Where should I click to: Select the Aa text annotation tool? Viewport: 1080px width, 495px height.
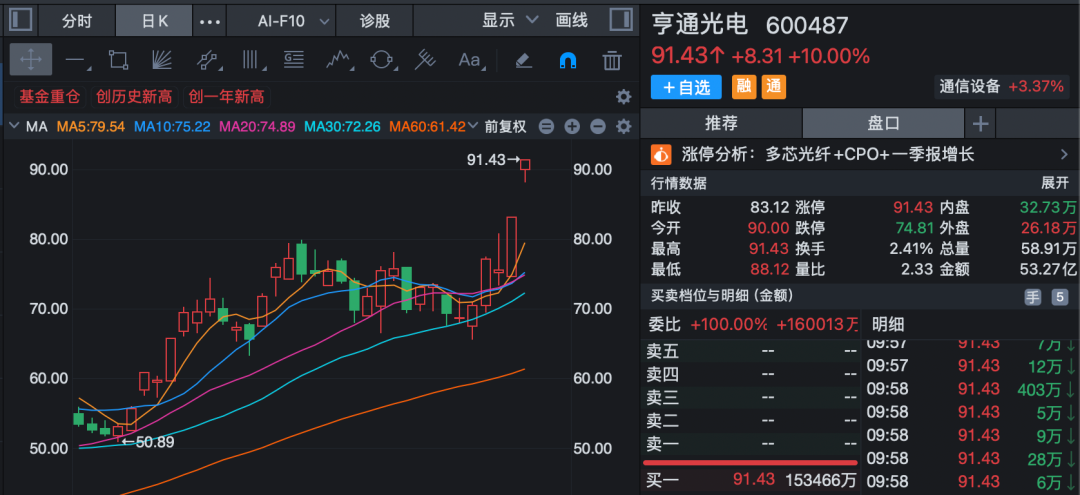[x=470, y=61]
